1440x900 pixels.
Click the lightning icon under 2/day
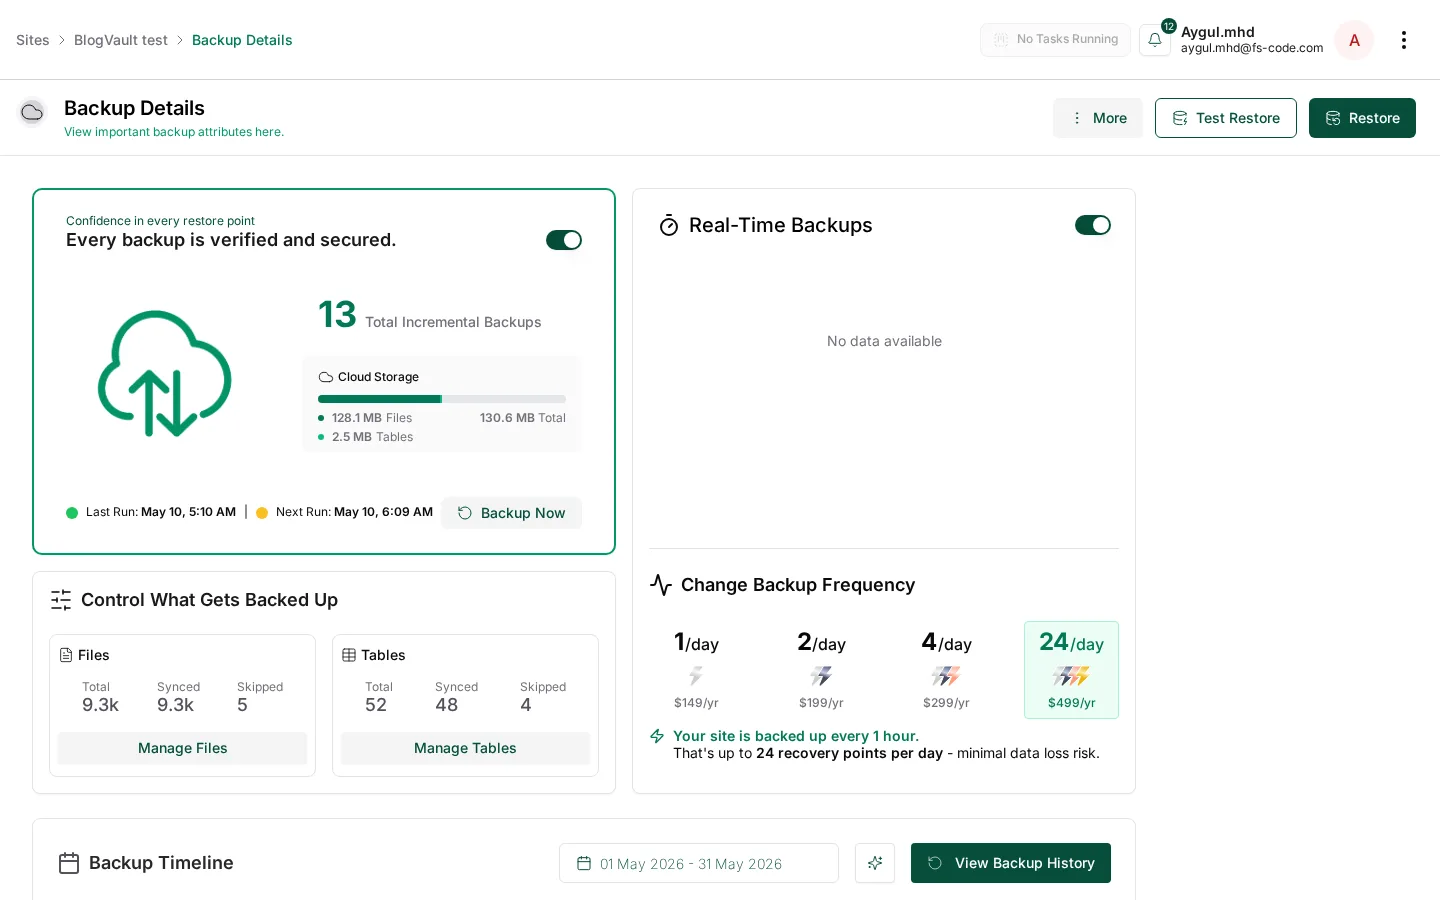tap(821, 676)
